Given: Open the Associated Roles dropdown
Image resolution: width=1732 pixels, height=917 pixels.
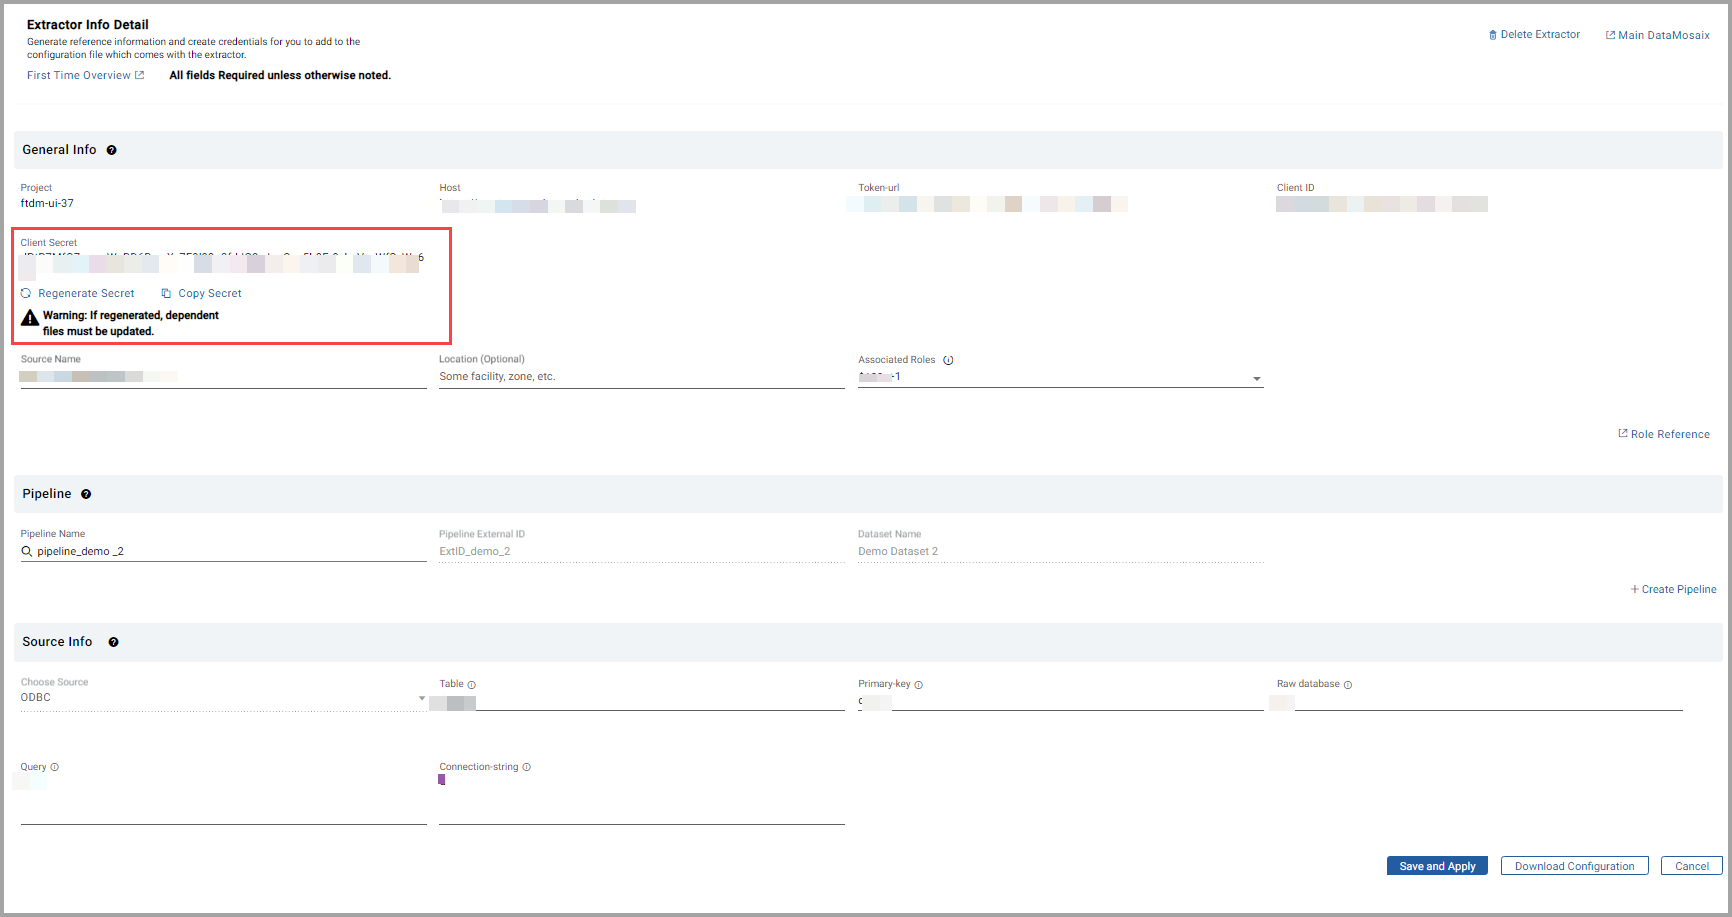Looking at the screenshot, I should pyautogui.click(x=1256, y=379).
